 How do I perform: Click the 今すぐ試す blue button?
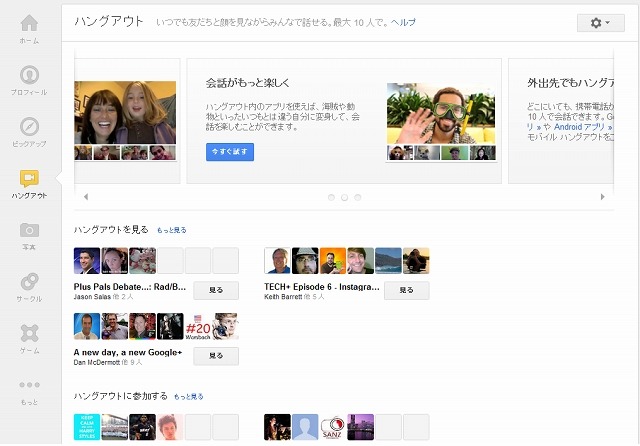pos(230,152)
